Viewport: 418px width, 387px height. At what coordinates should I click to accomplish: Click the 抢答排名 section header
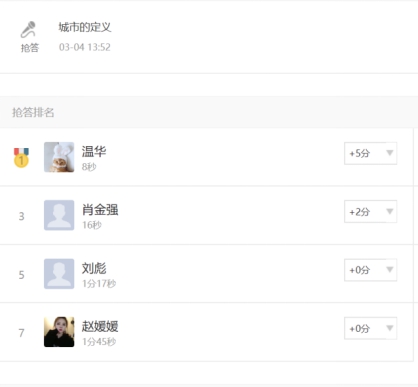33,112
